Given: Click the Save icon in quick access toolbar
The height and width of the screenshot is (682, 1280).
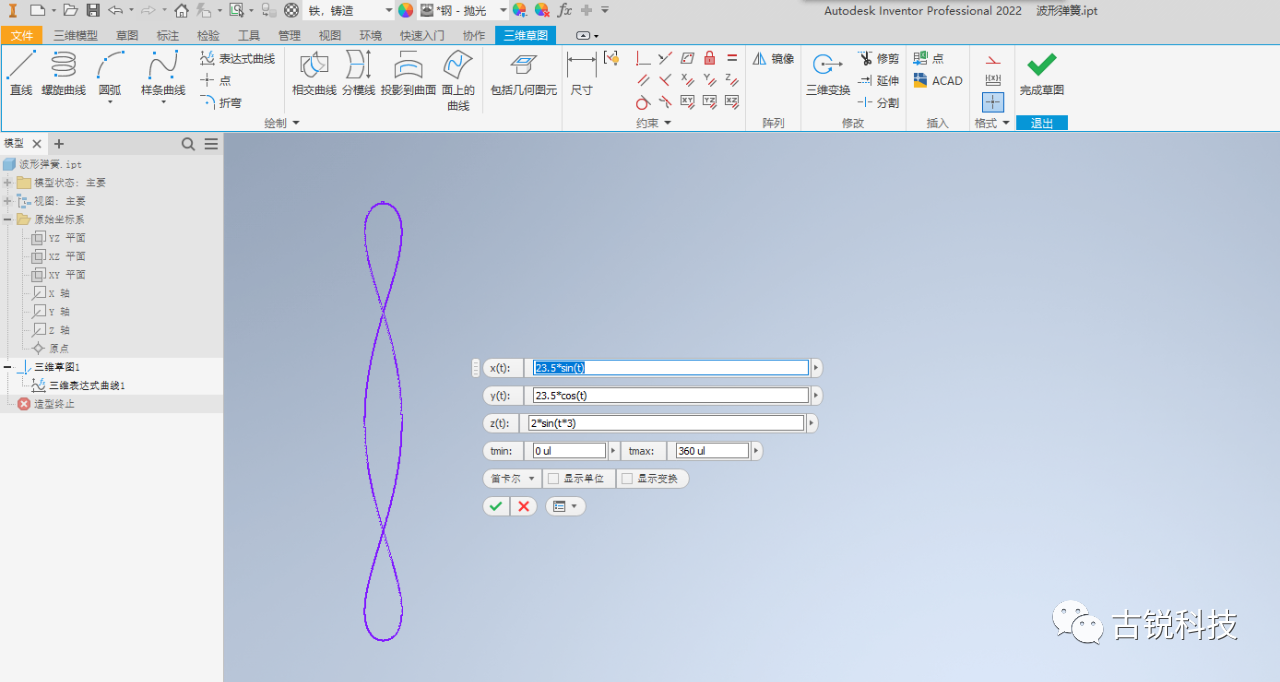Looking at the screenshot, I should pyautogui.click(x=93, y=10).
